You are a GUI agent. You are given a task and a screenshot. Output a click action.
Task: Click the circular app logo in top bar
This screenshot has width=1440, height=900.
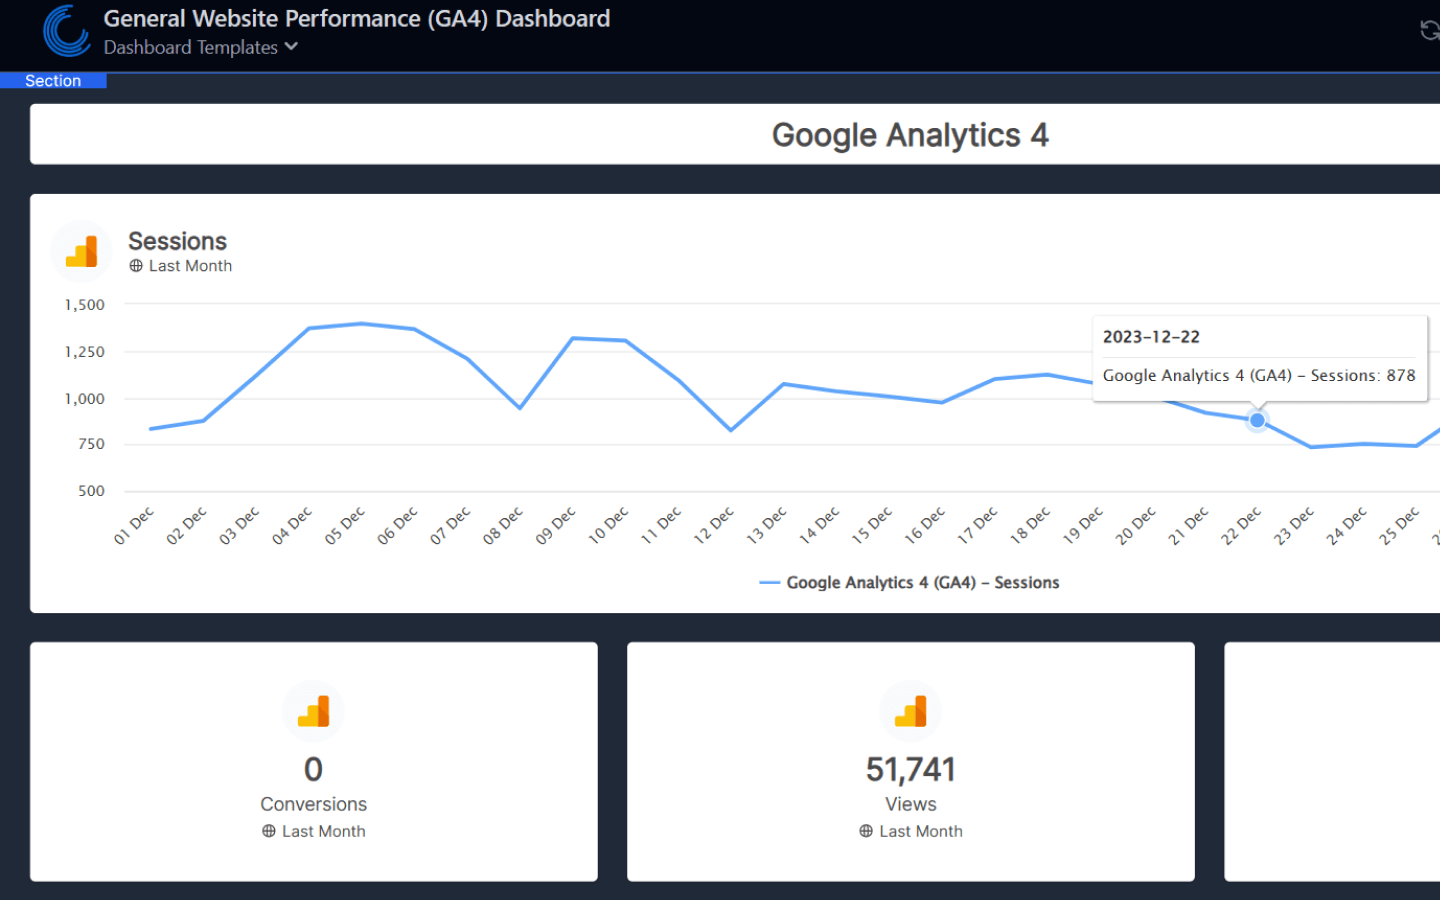click(64, 31)
